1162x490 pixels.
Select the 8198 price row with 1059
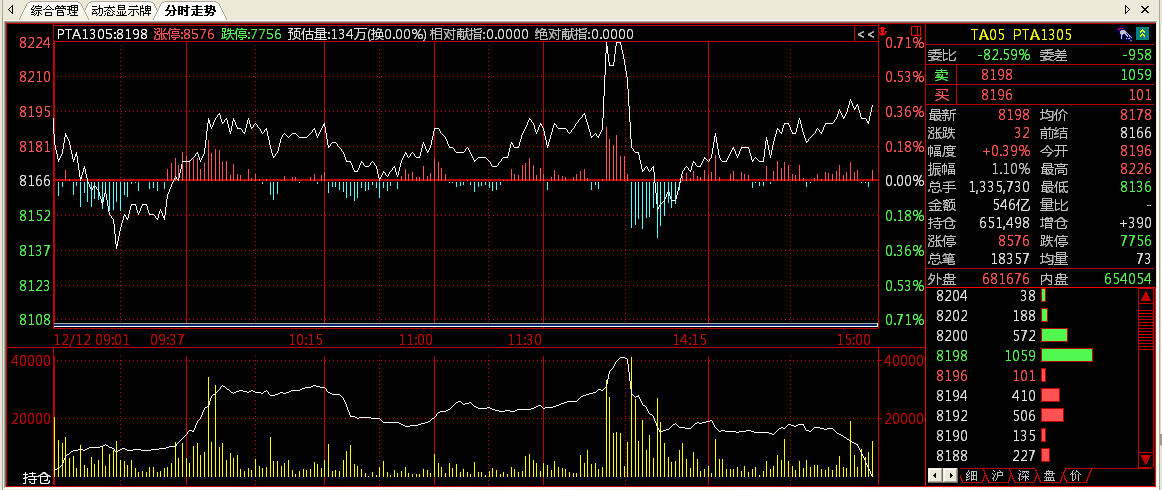click(x=1030, y=355)
